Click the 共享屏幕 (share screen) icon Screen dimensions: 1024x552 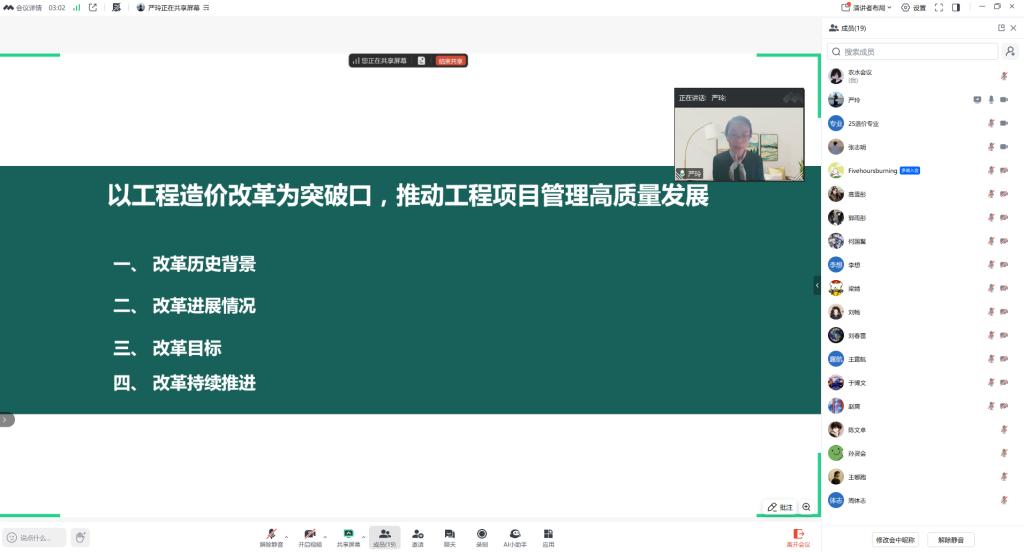[348, 536]
